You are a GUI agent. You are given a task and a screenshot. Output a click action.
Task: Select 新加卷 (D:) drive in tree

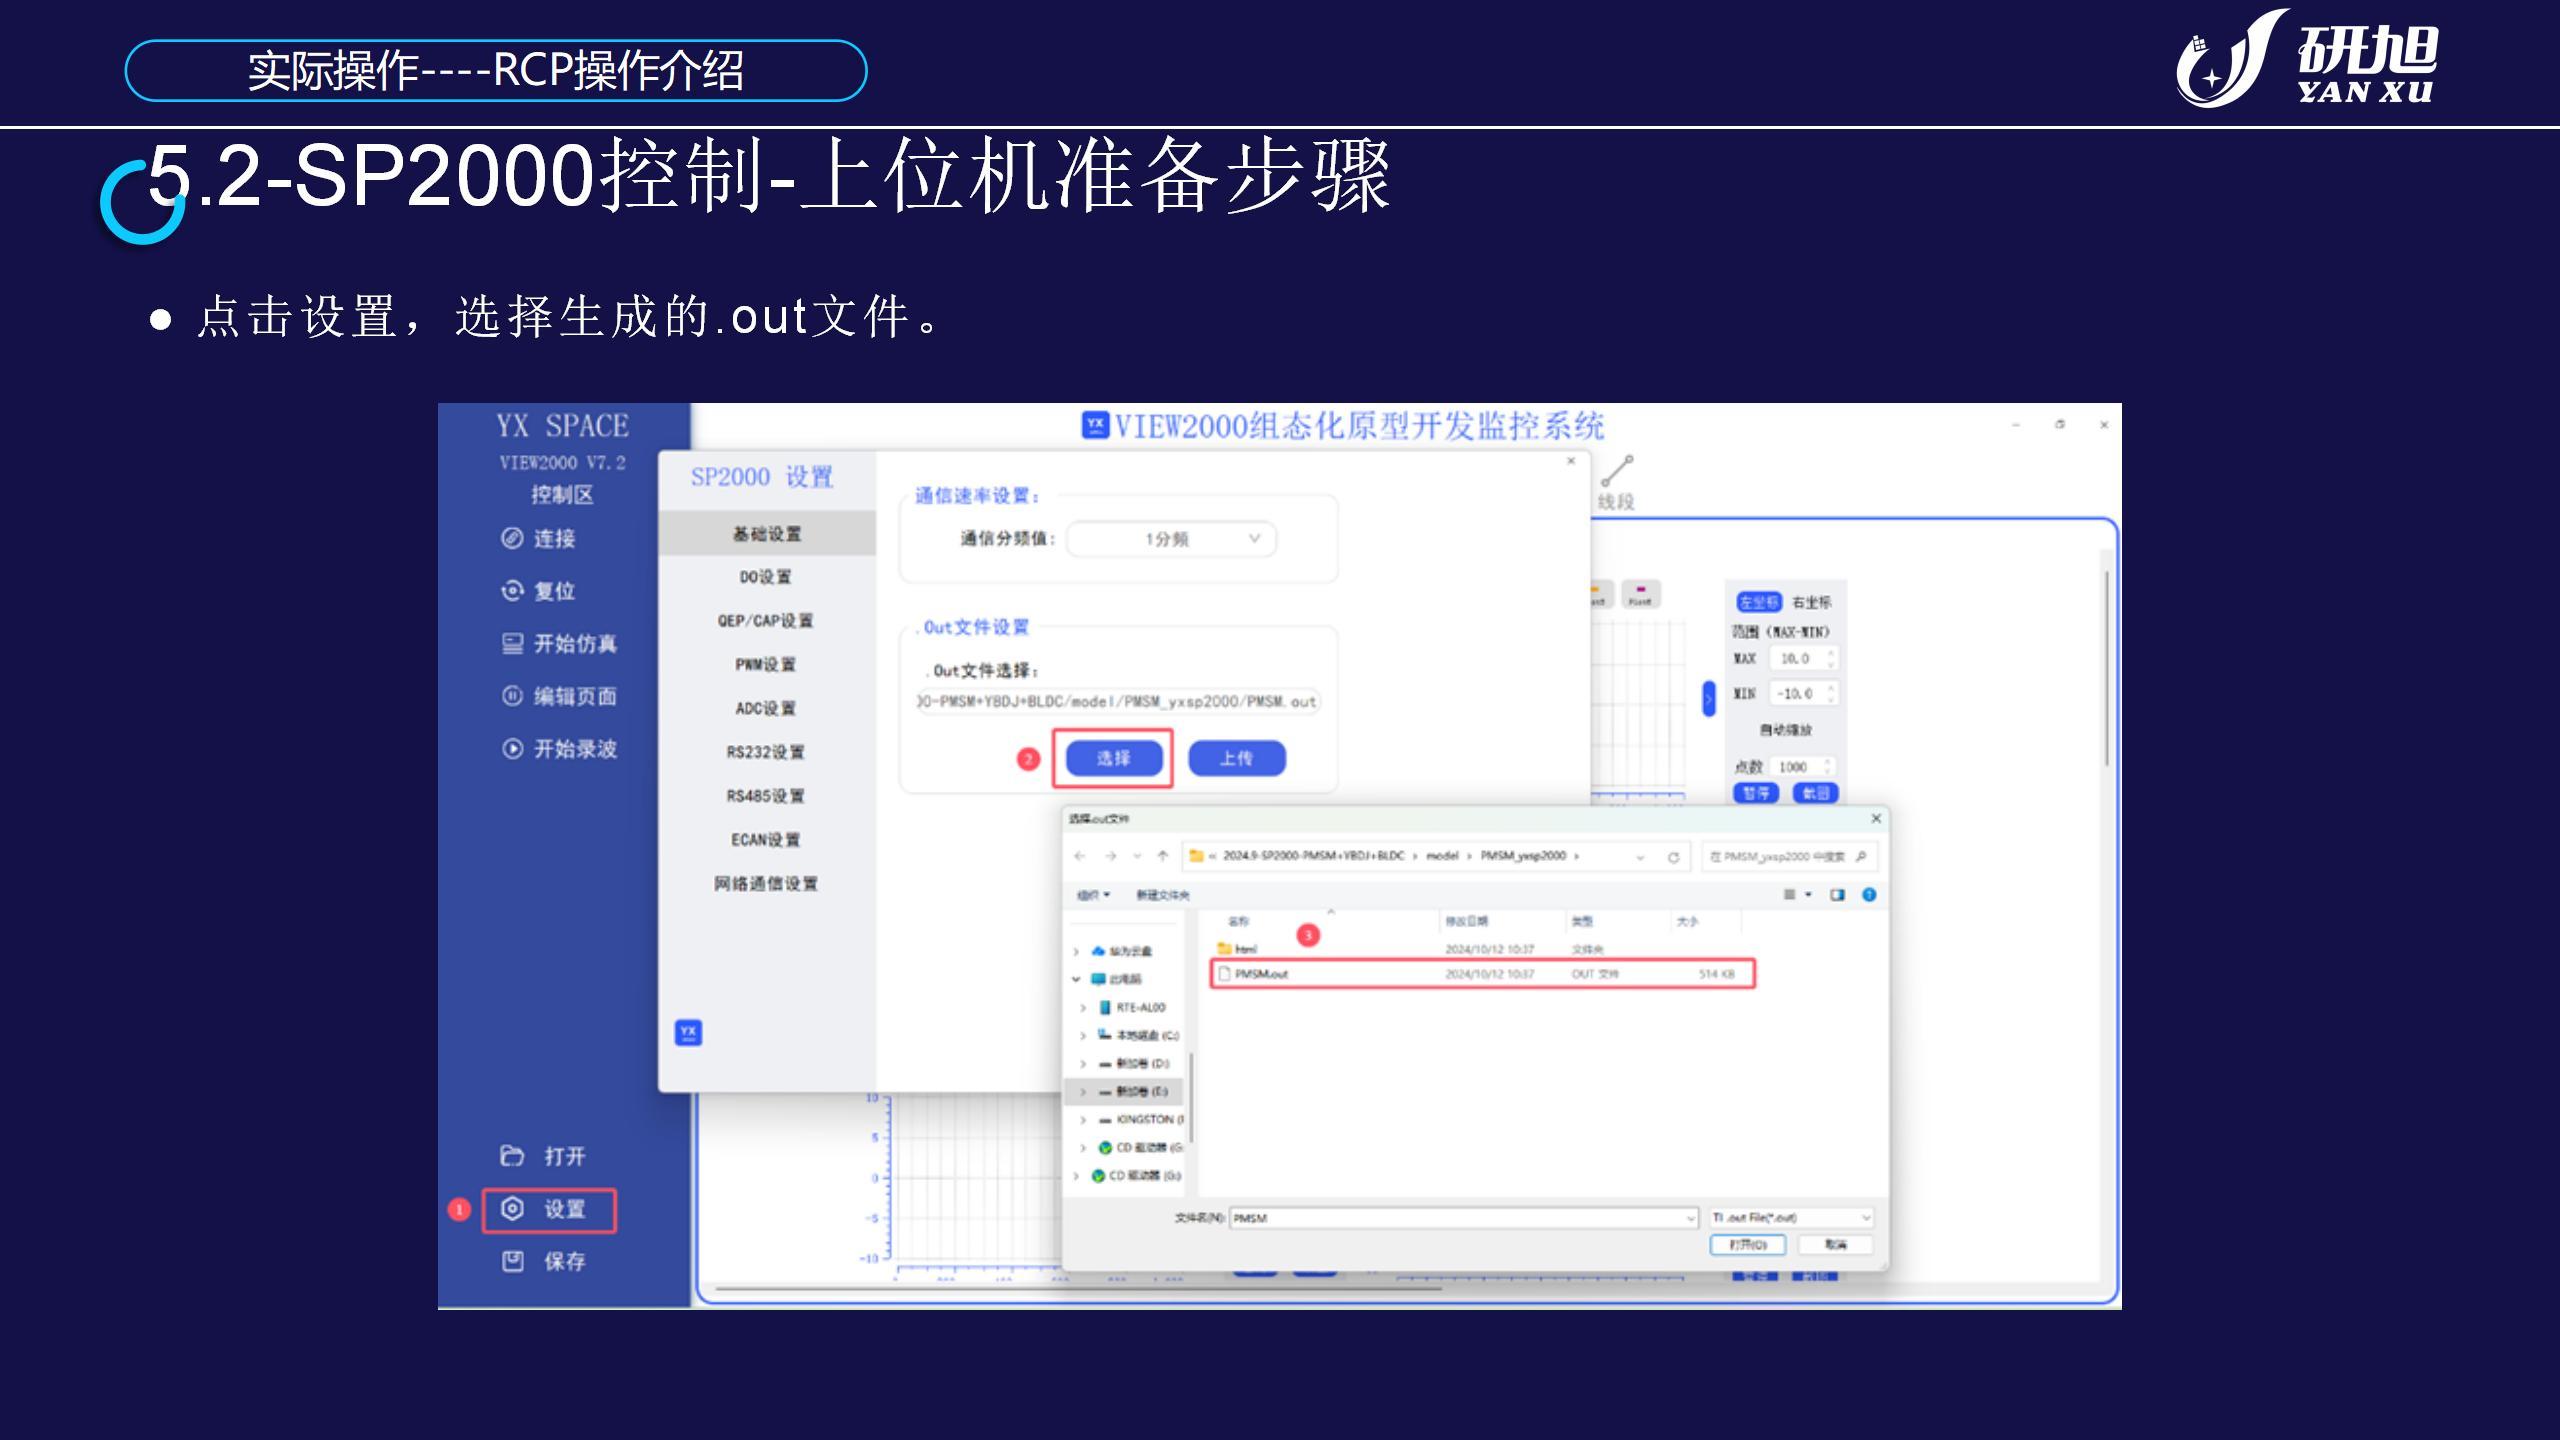1135,1063
